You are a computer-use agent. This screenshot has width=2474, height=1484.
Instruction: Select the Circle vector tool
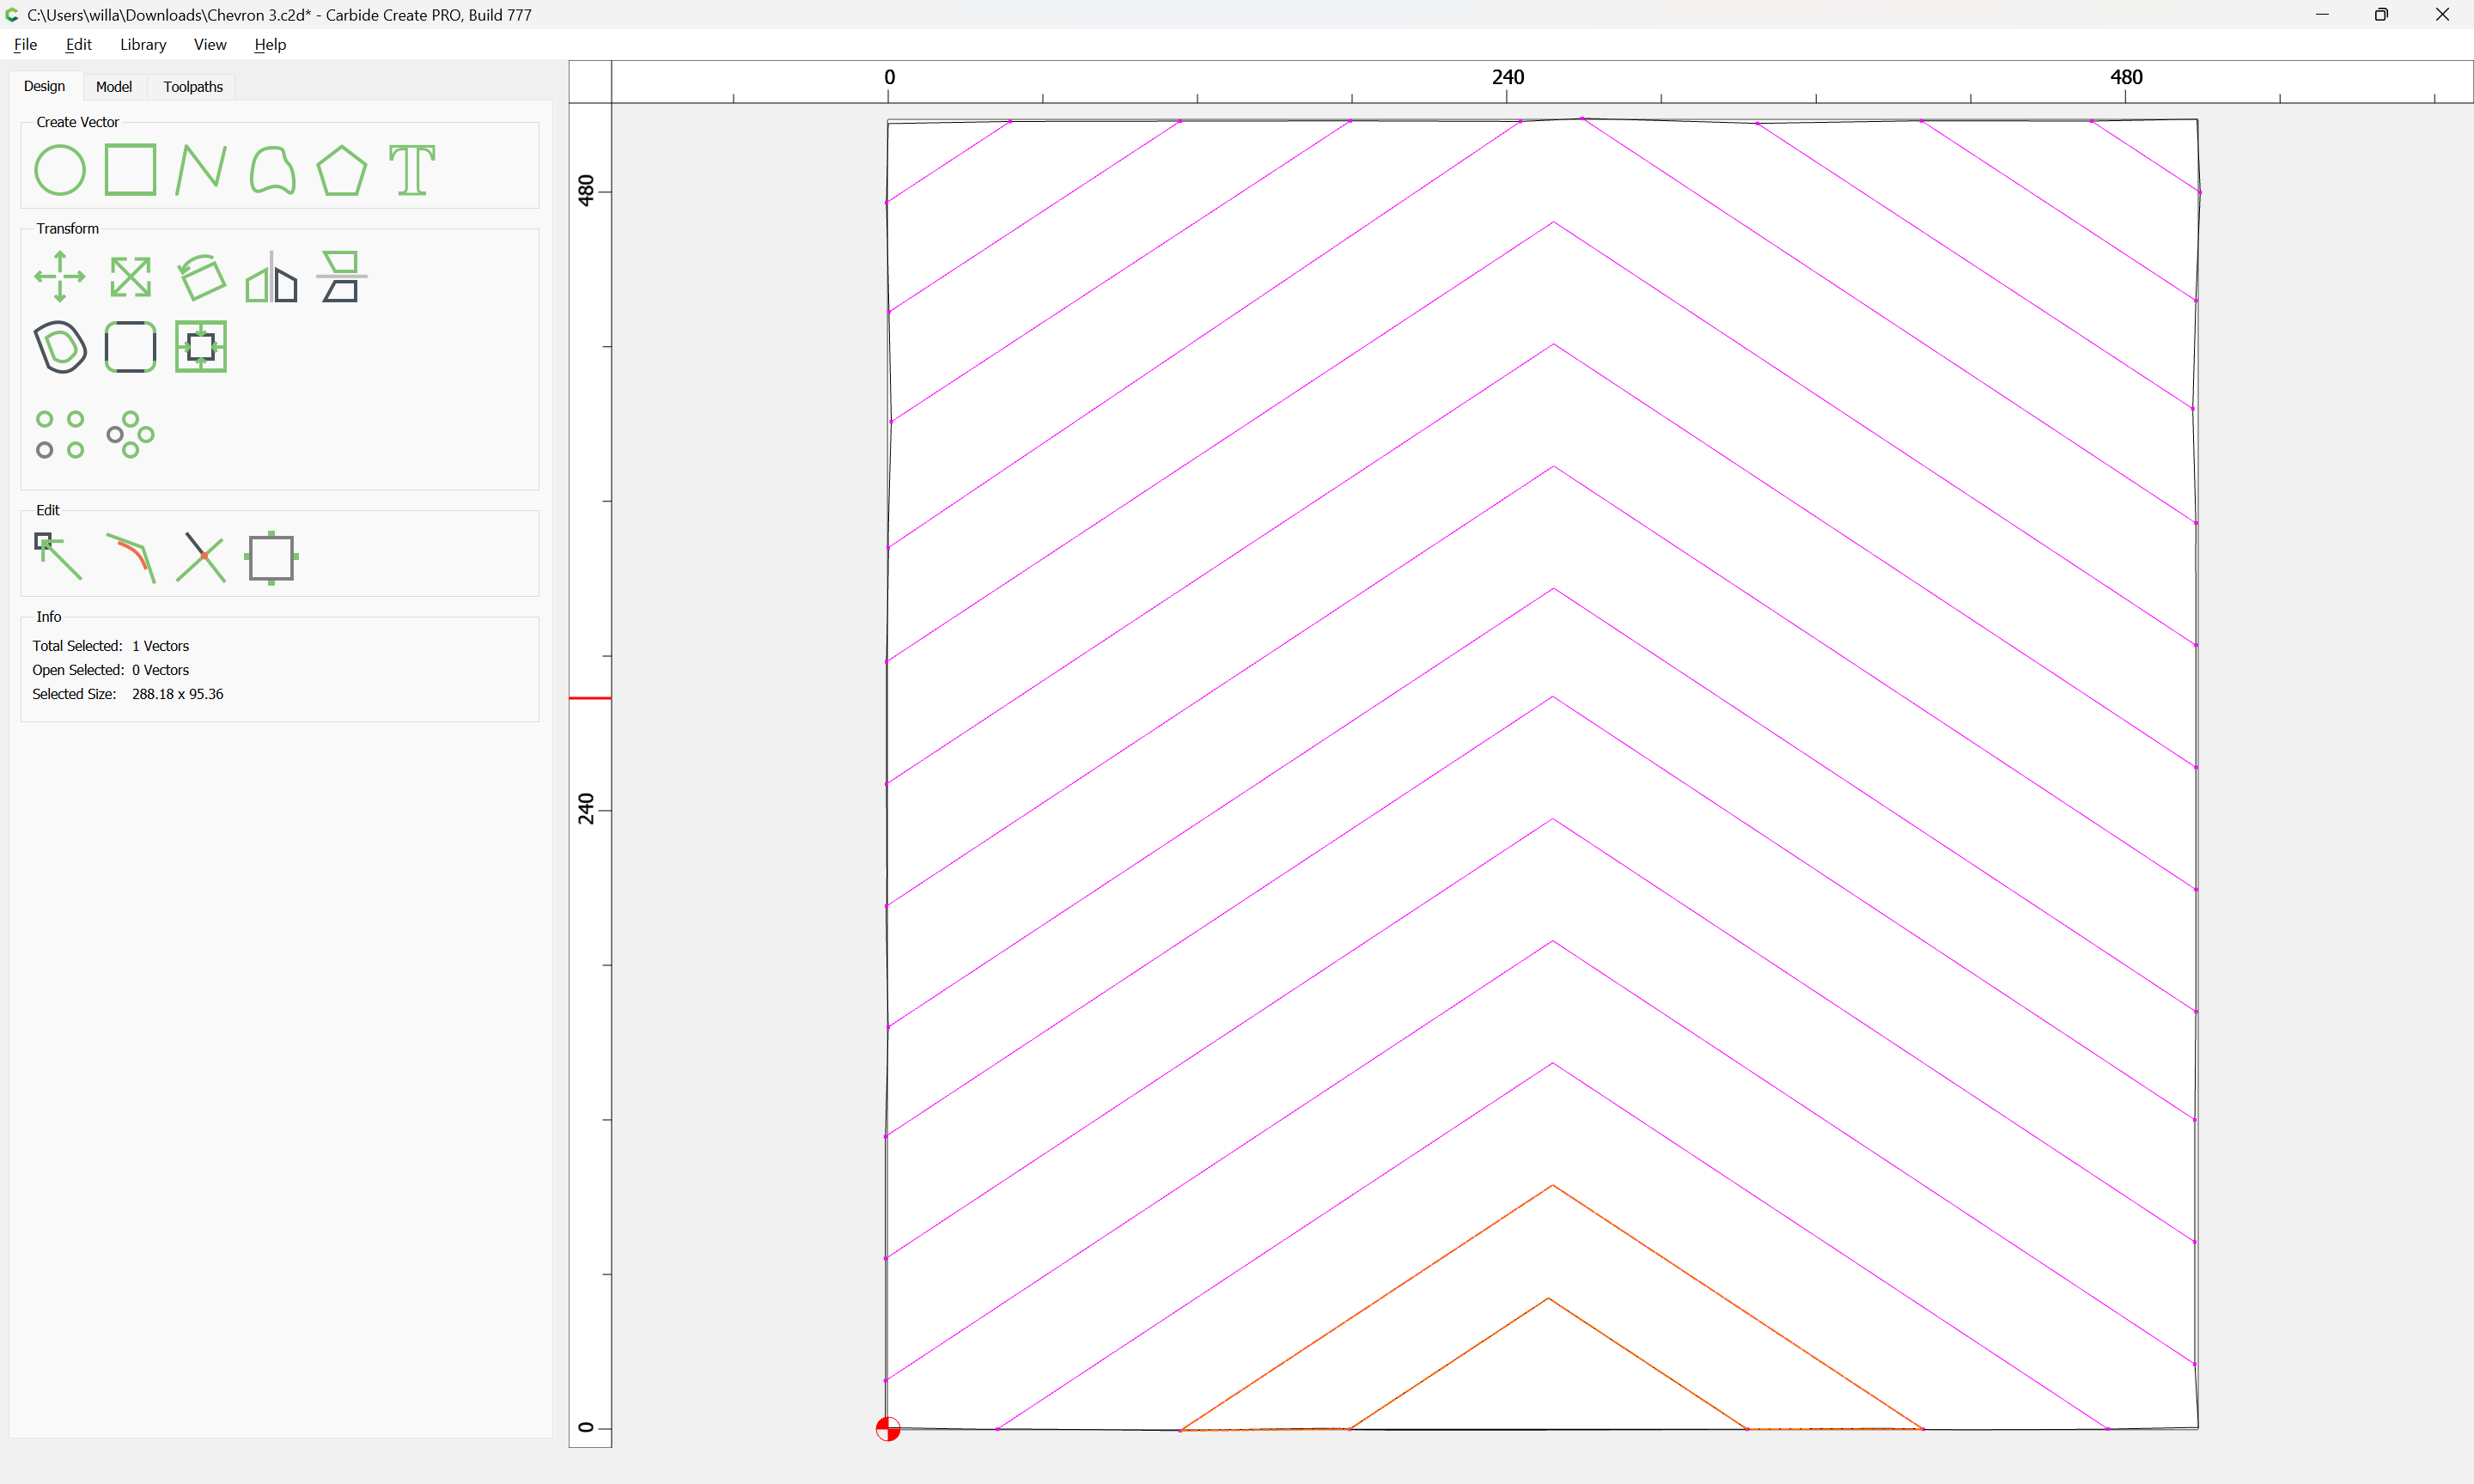[x=60, y=170]
